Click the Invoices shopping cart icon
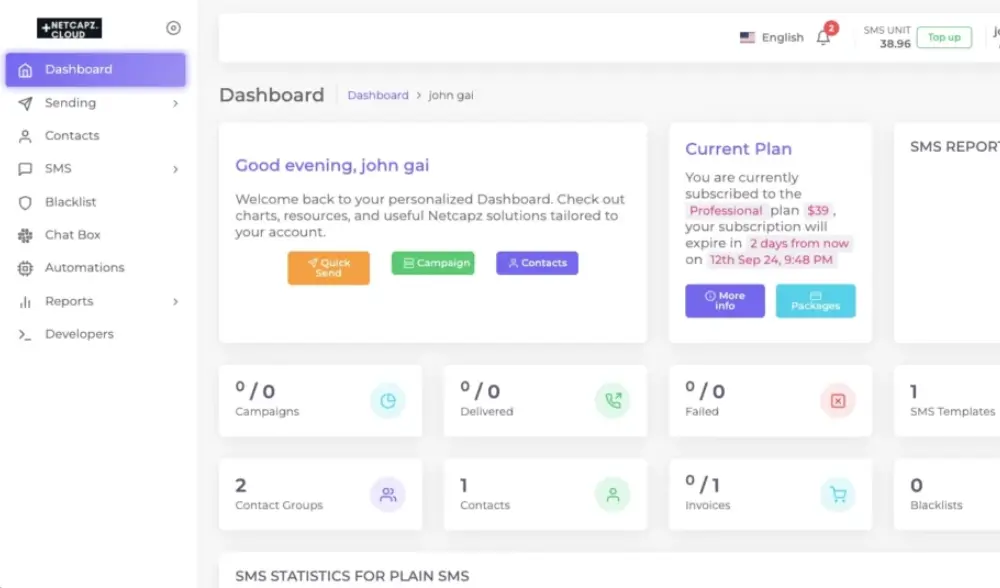 [838, 494]
